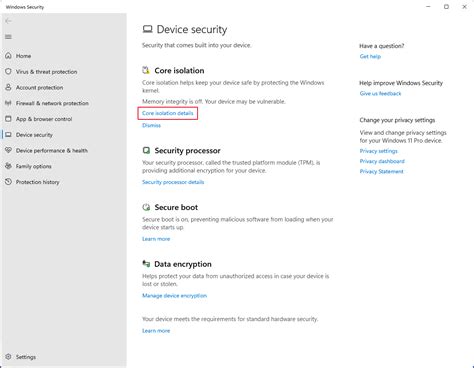474x368 pixels.
Task: Click 'Help improve Windows Security' heading
Action: [x=401, y=83]
